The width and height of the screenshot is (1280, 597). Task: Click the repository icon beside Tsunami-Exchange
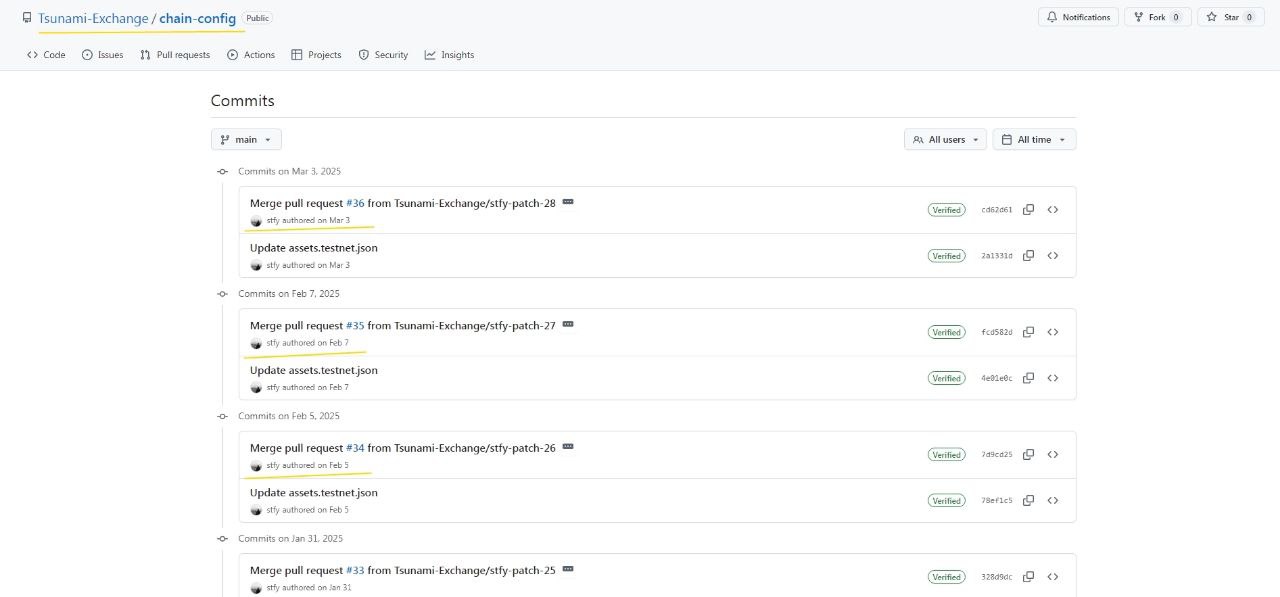27,18
